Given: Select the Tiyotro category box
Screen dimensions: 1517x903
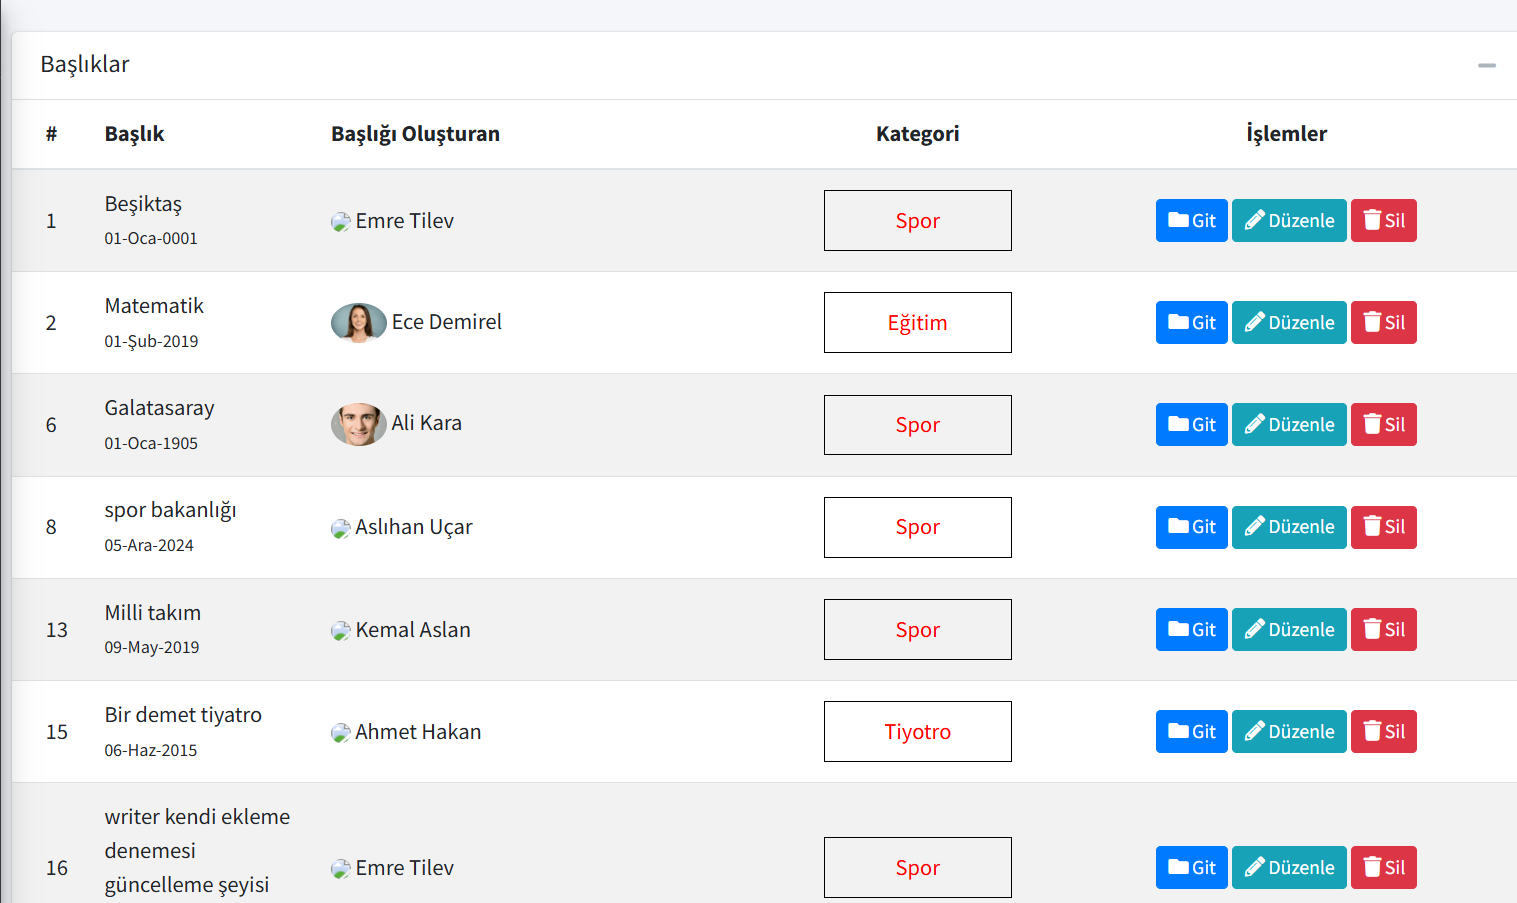Looking at the screenshot, I should tap(917, 731).
